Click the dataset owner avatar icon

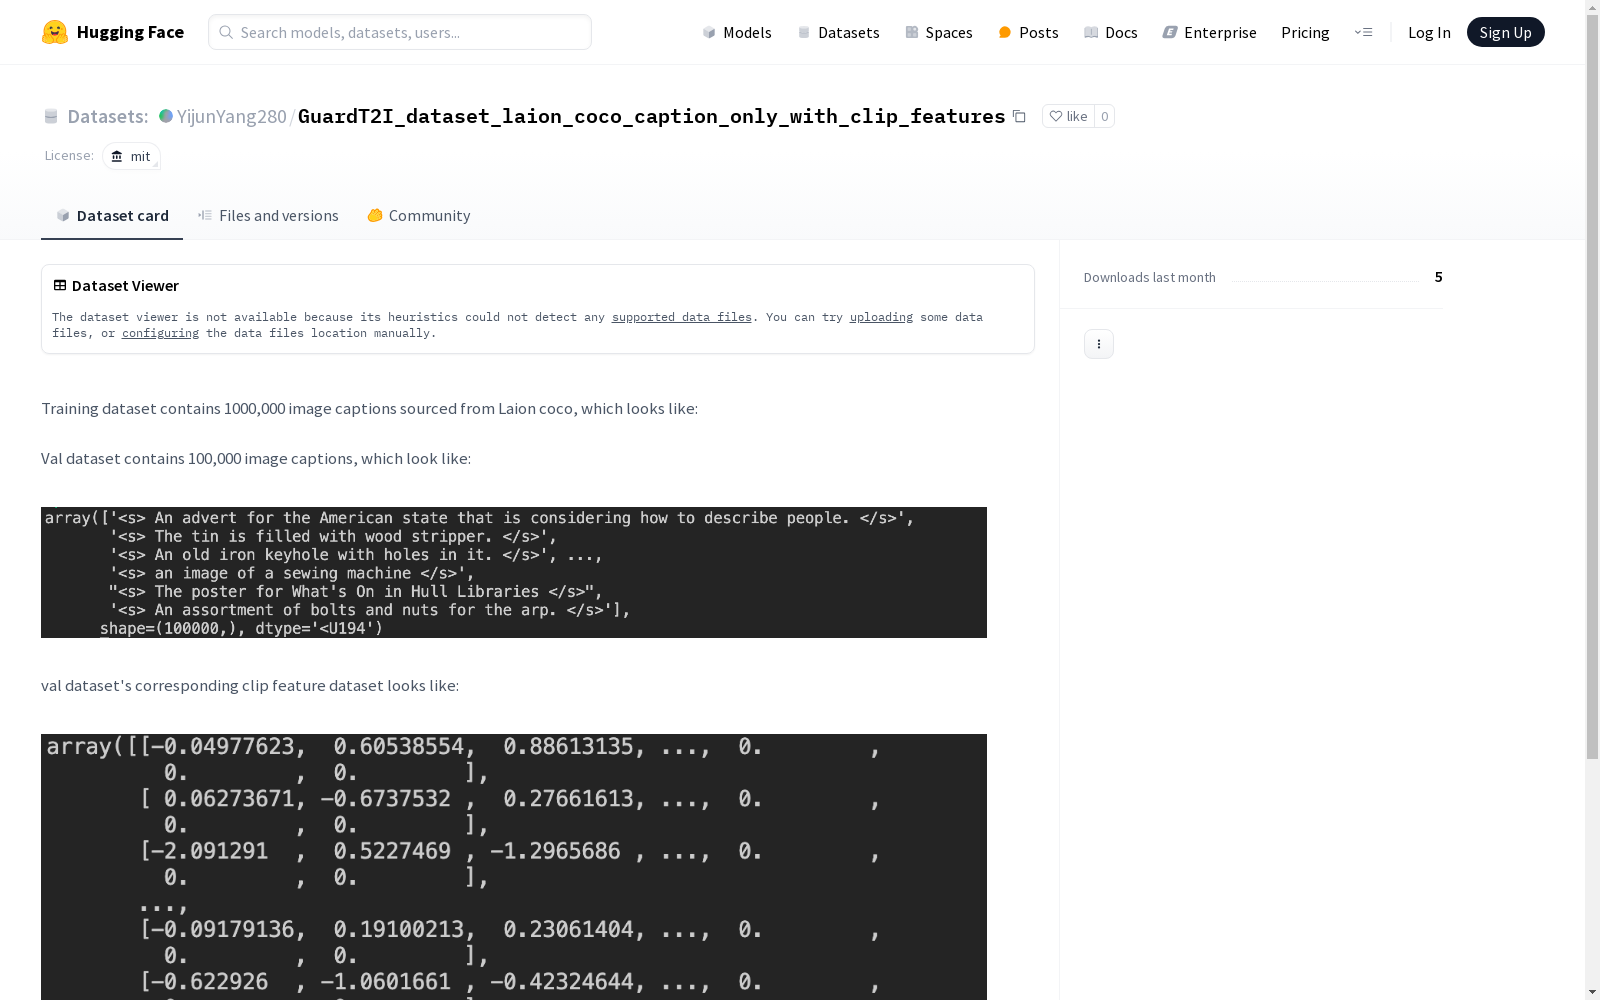[166, 116]
